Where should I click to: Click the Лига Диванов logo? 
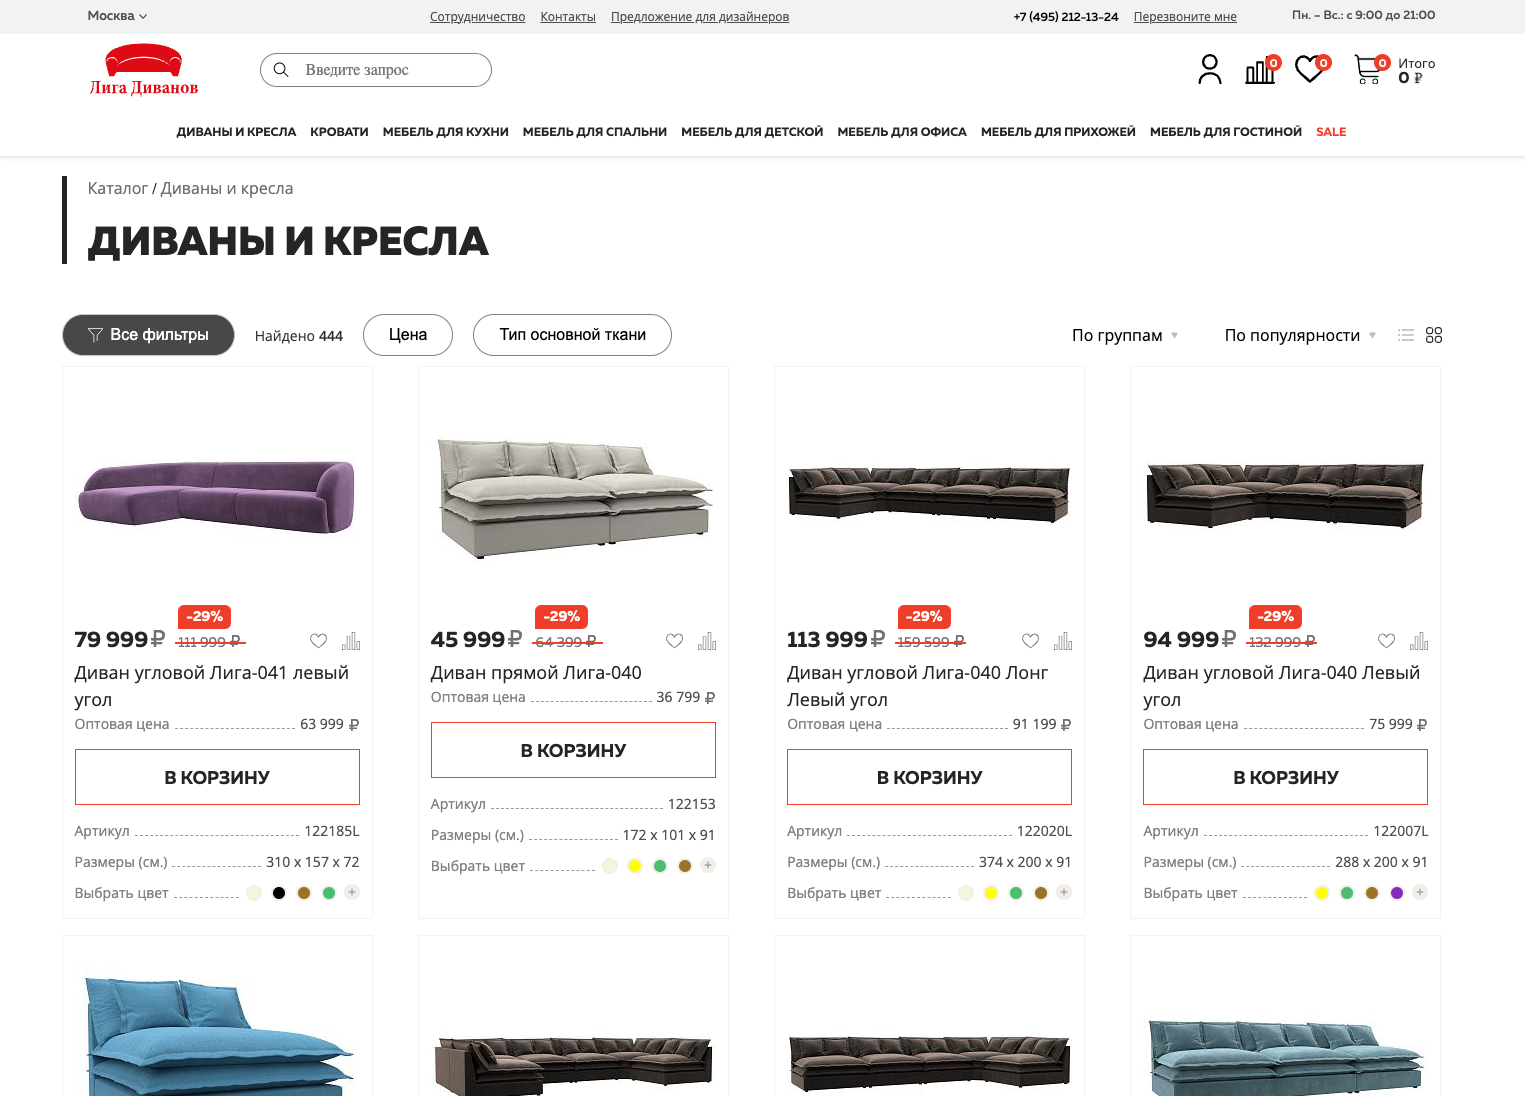click(144, 70)
